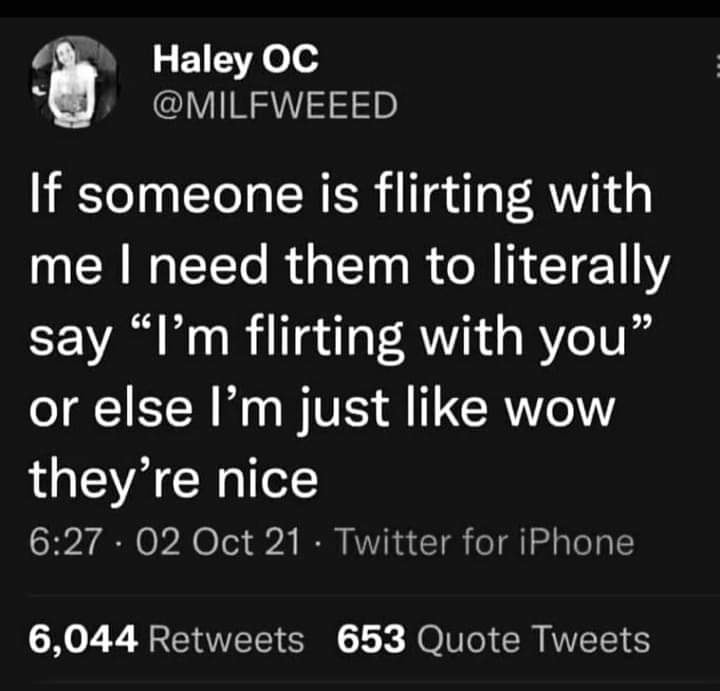Viewport: 720px width, 691px height.
Task: Open the Haley OC display name link
Action: click(x=236, y=61)
